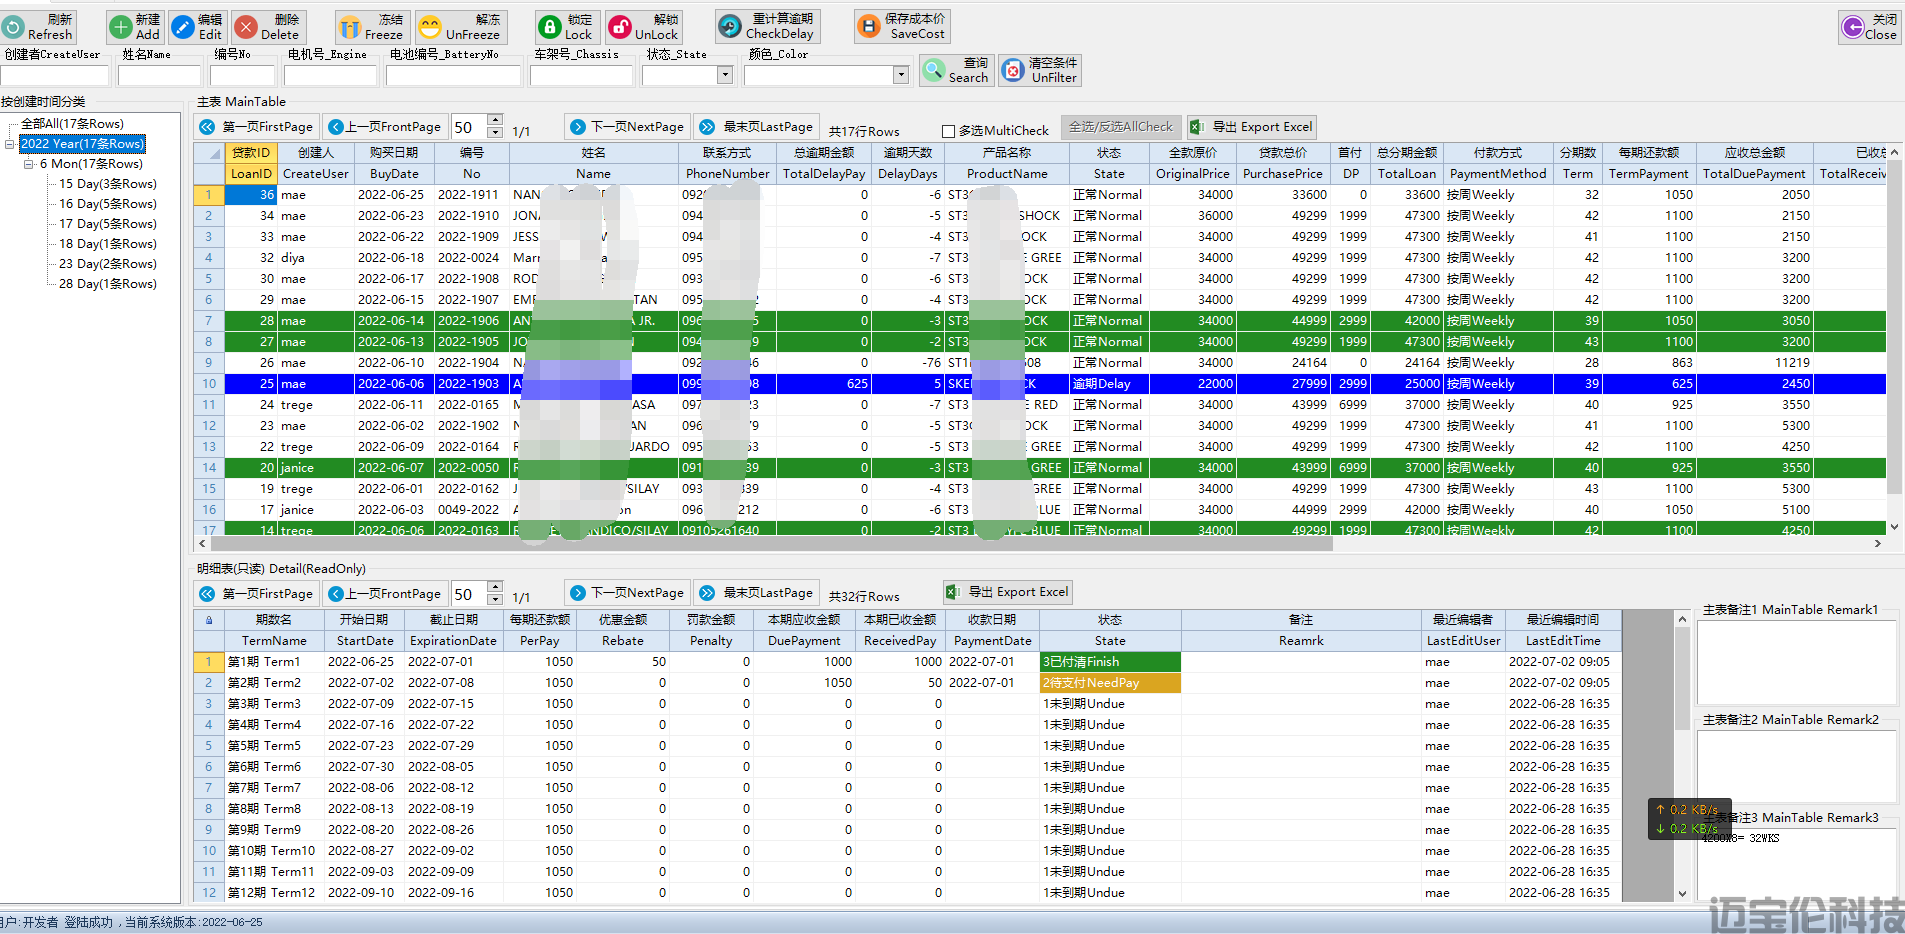This screenshot has height=934, width=1905.
Task: Click the green Lock icon
Action: click(550, 27)
